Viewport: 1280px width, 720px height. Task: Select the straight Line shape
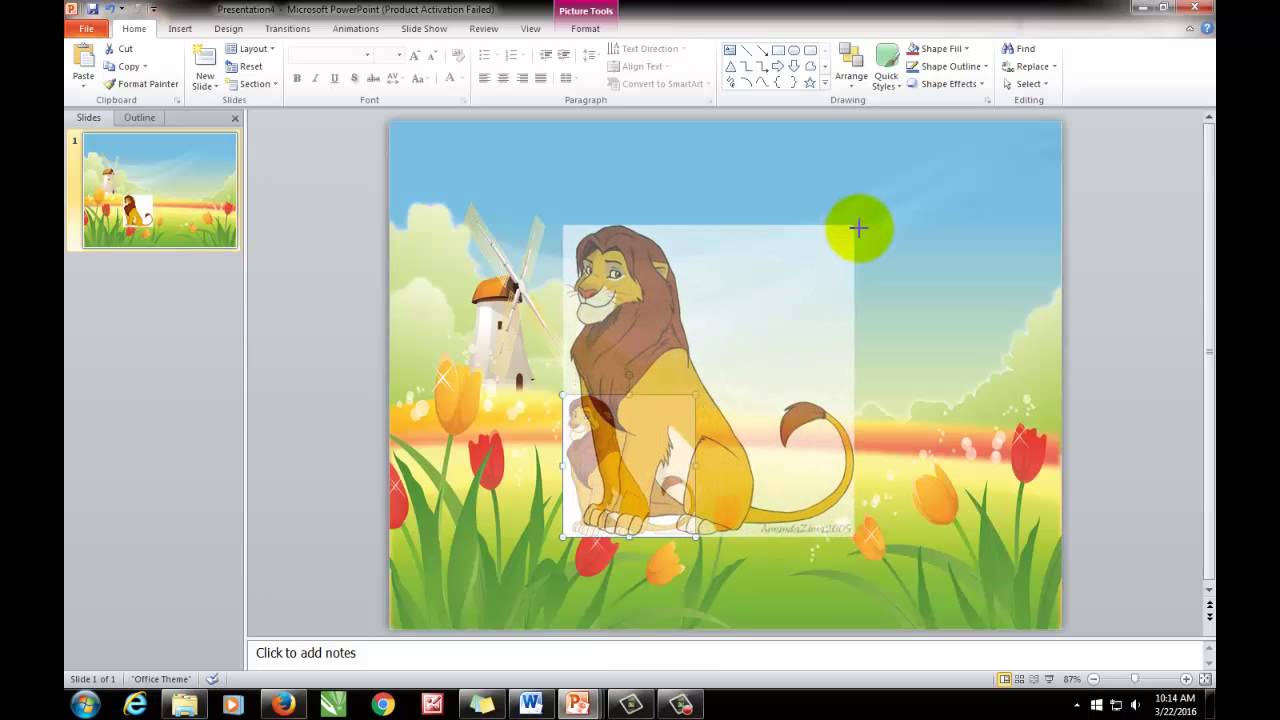(746, 50)
